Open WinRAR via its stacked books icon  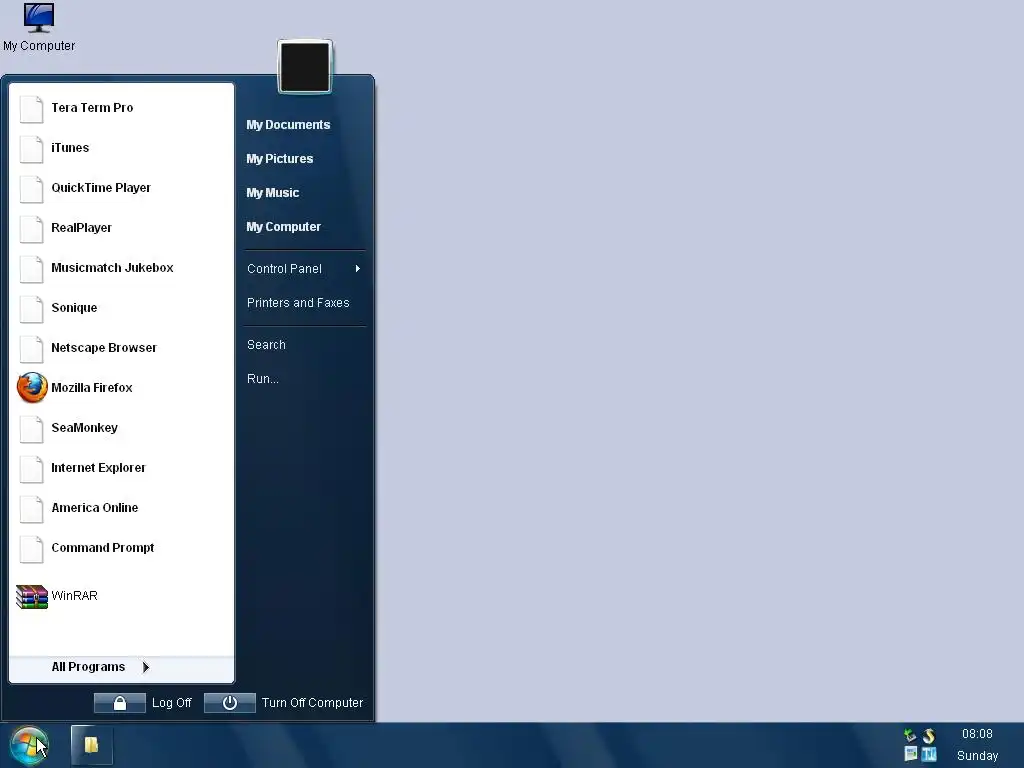click(32, 596)
